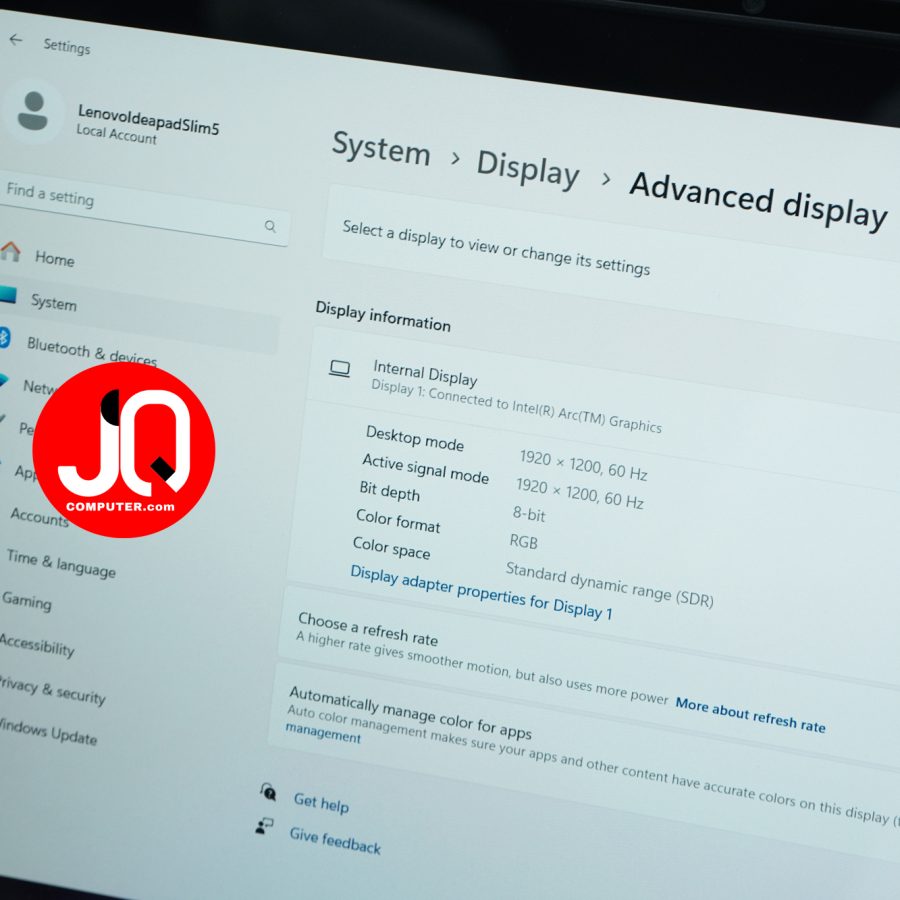Open the user account avatar
This screenshot has height=900, width=900.
click(33, 111)
